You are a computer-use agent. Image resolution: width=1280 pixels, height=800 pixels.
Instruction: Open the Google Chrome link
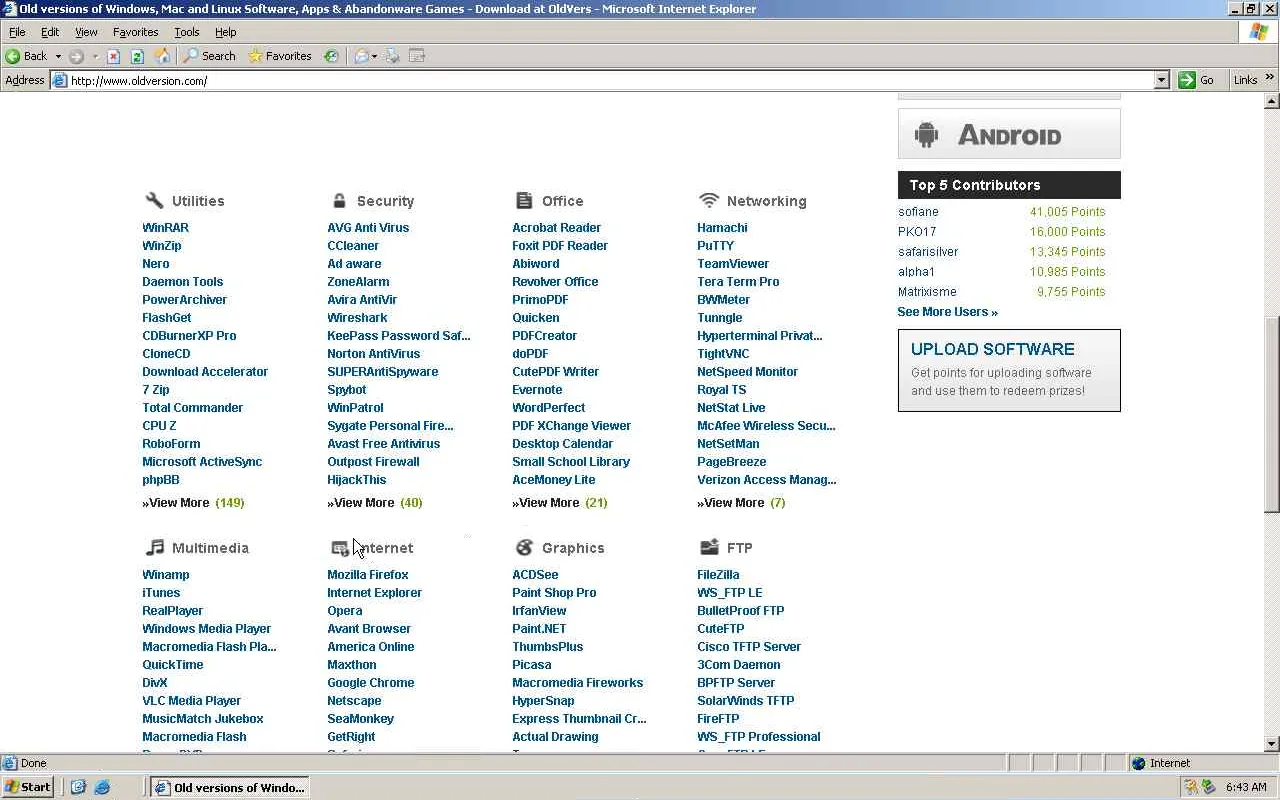[370, 682]
